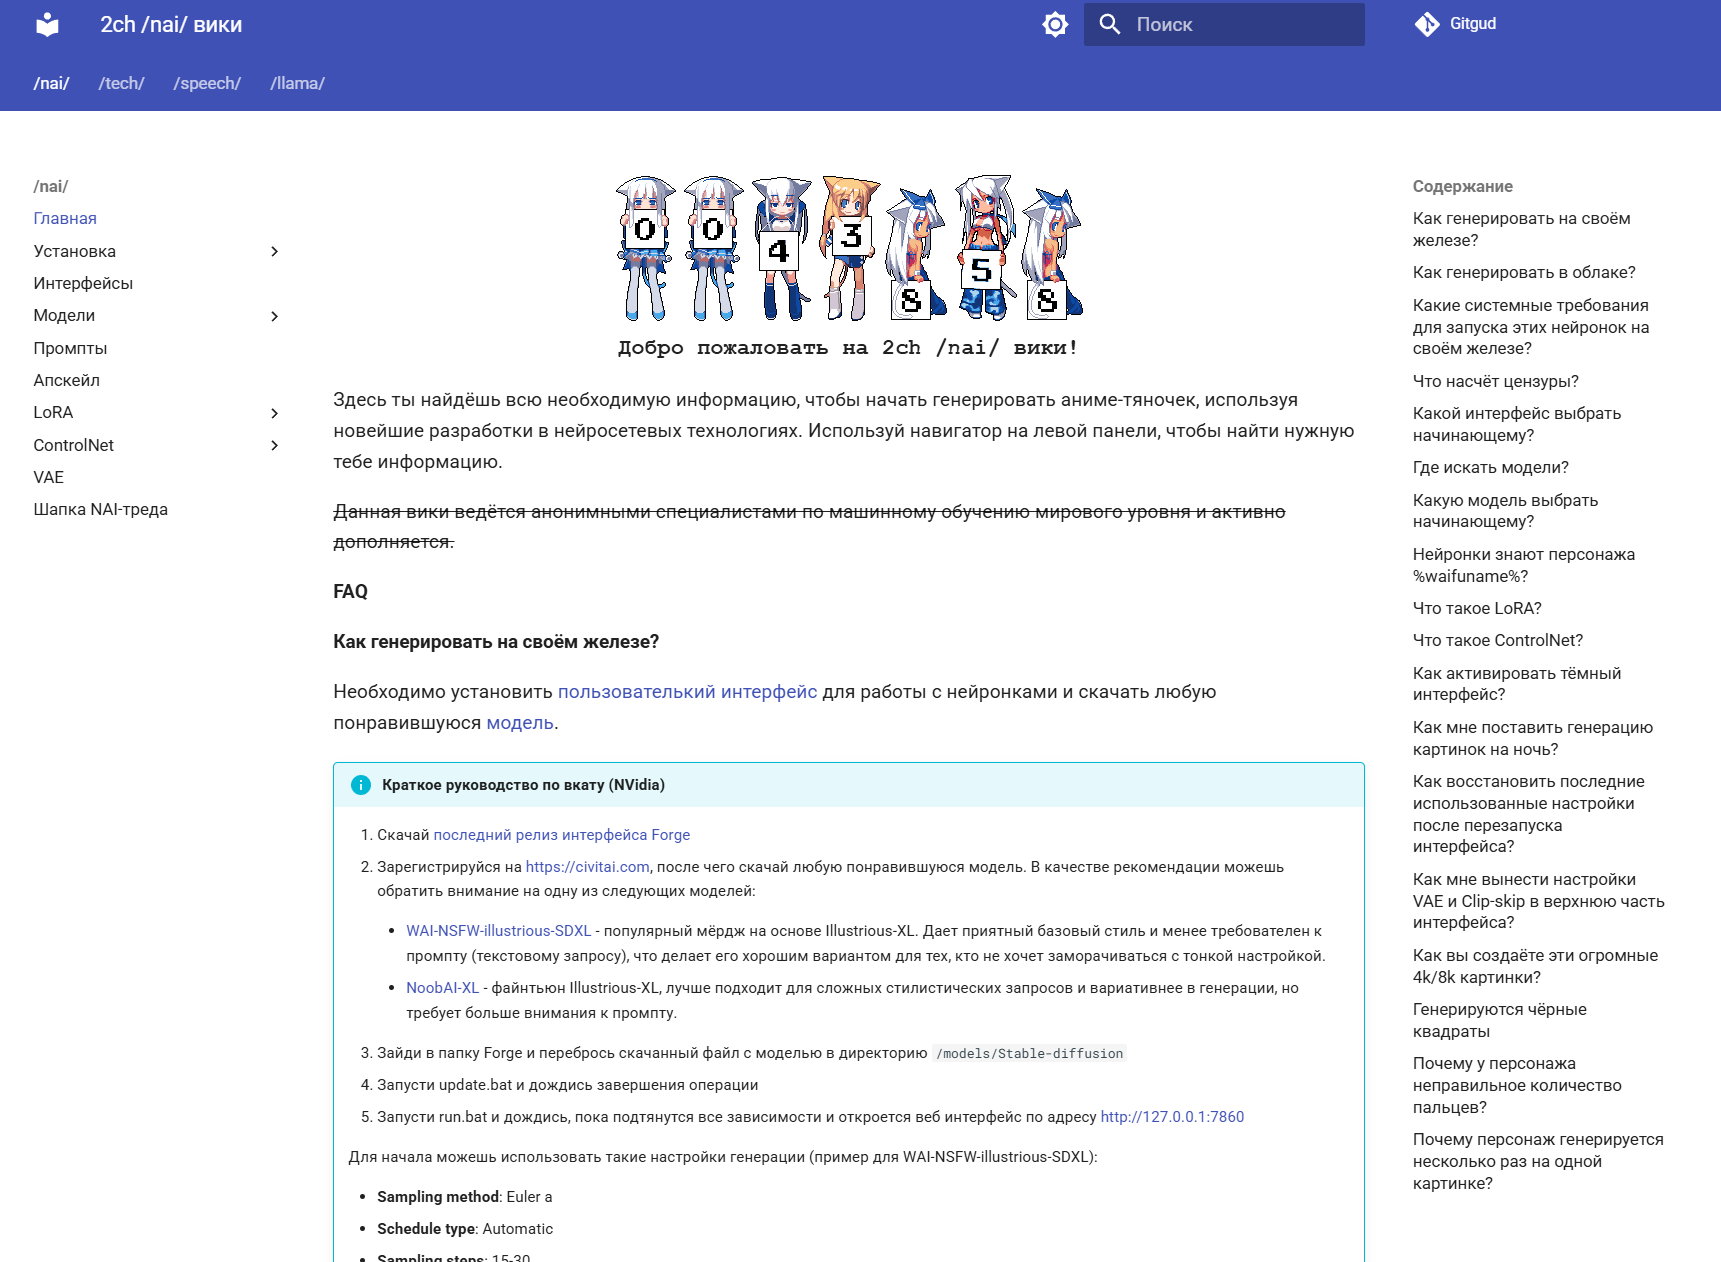This screenshot has width=1721, height=1262.
Task: Jump to Какой интерфейс выбрать начинающему?
Action: click(1517, 424)
